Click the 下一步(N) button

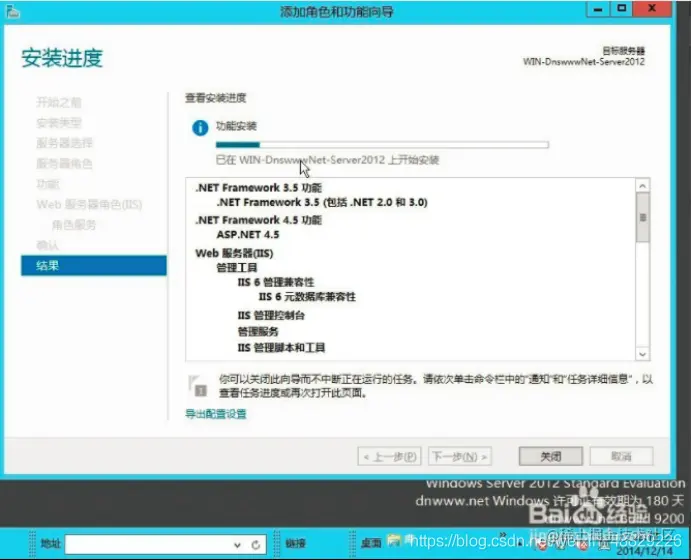point(460,456)
